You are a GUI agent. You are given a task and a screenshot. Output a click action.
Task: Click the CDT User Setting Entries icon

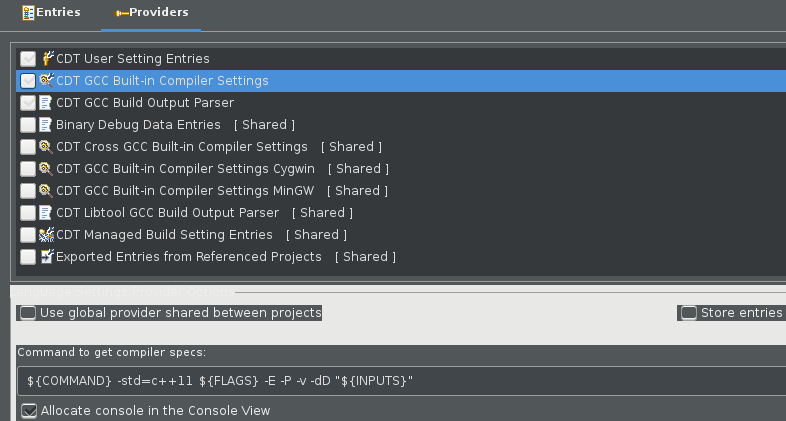tap(46, 59)
